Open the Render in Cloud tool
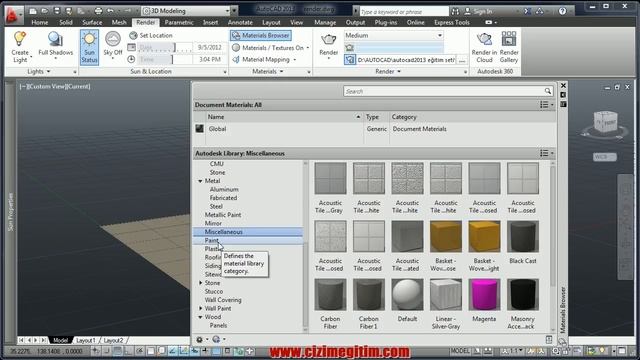The height and width of the screenshot is (360, 640). point(484,47)
